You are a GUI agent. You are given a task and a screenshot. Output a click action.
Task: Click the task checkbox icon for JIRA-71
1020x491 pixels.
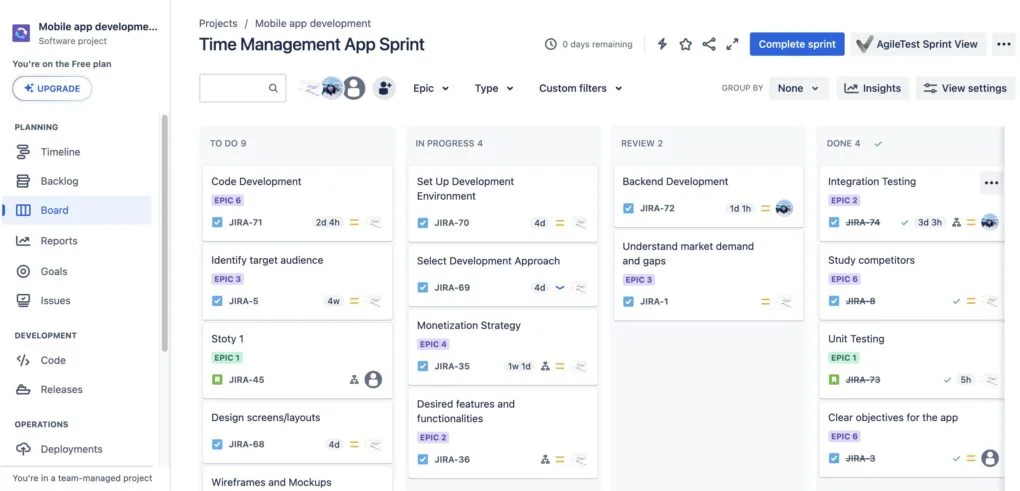pyautogui.click(x=217, y=222)
